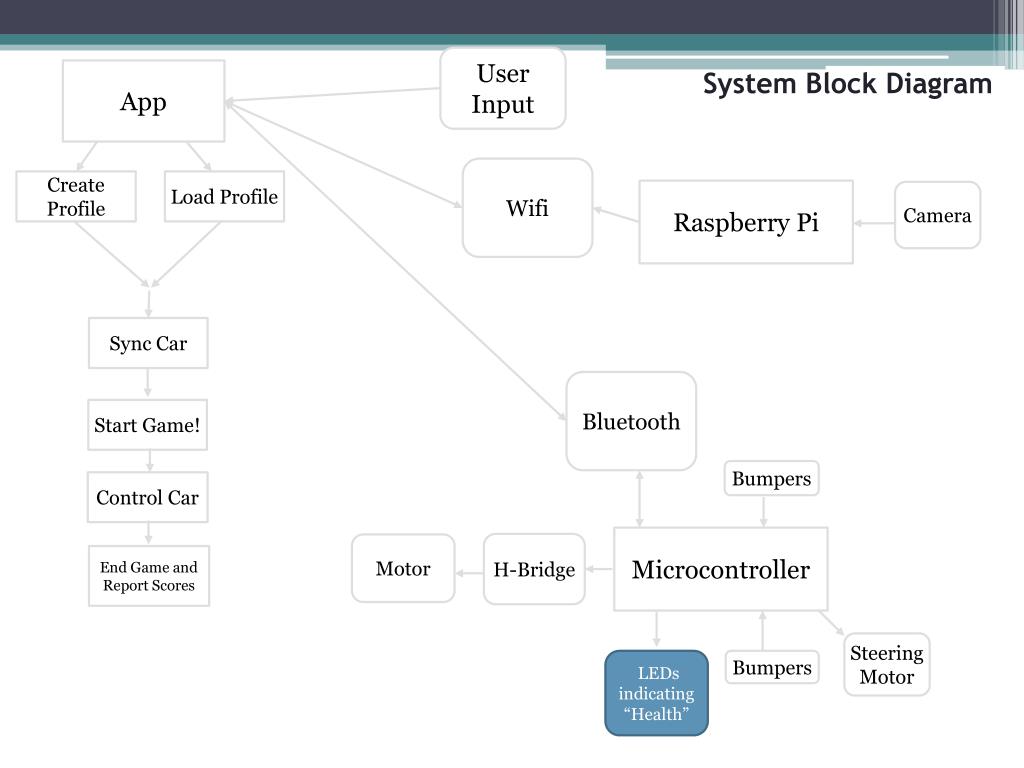Select the Motor box beside H-Bridge
This screenshot has height=768, width=1024.
coord(403,568)
